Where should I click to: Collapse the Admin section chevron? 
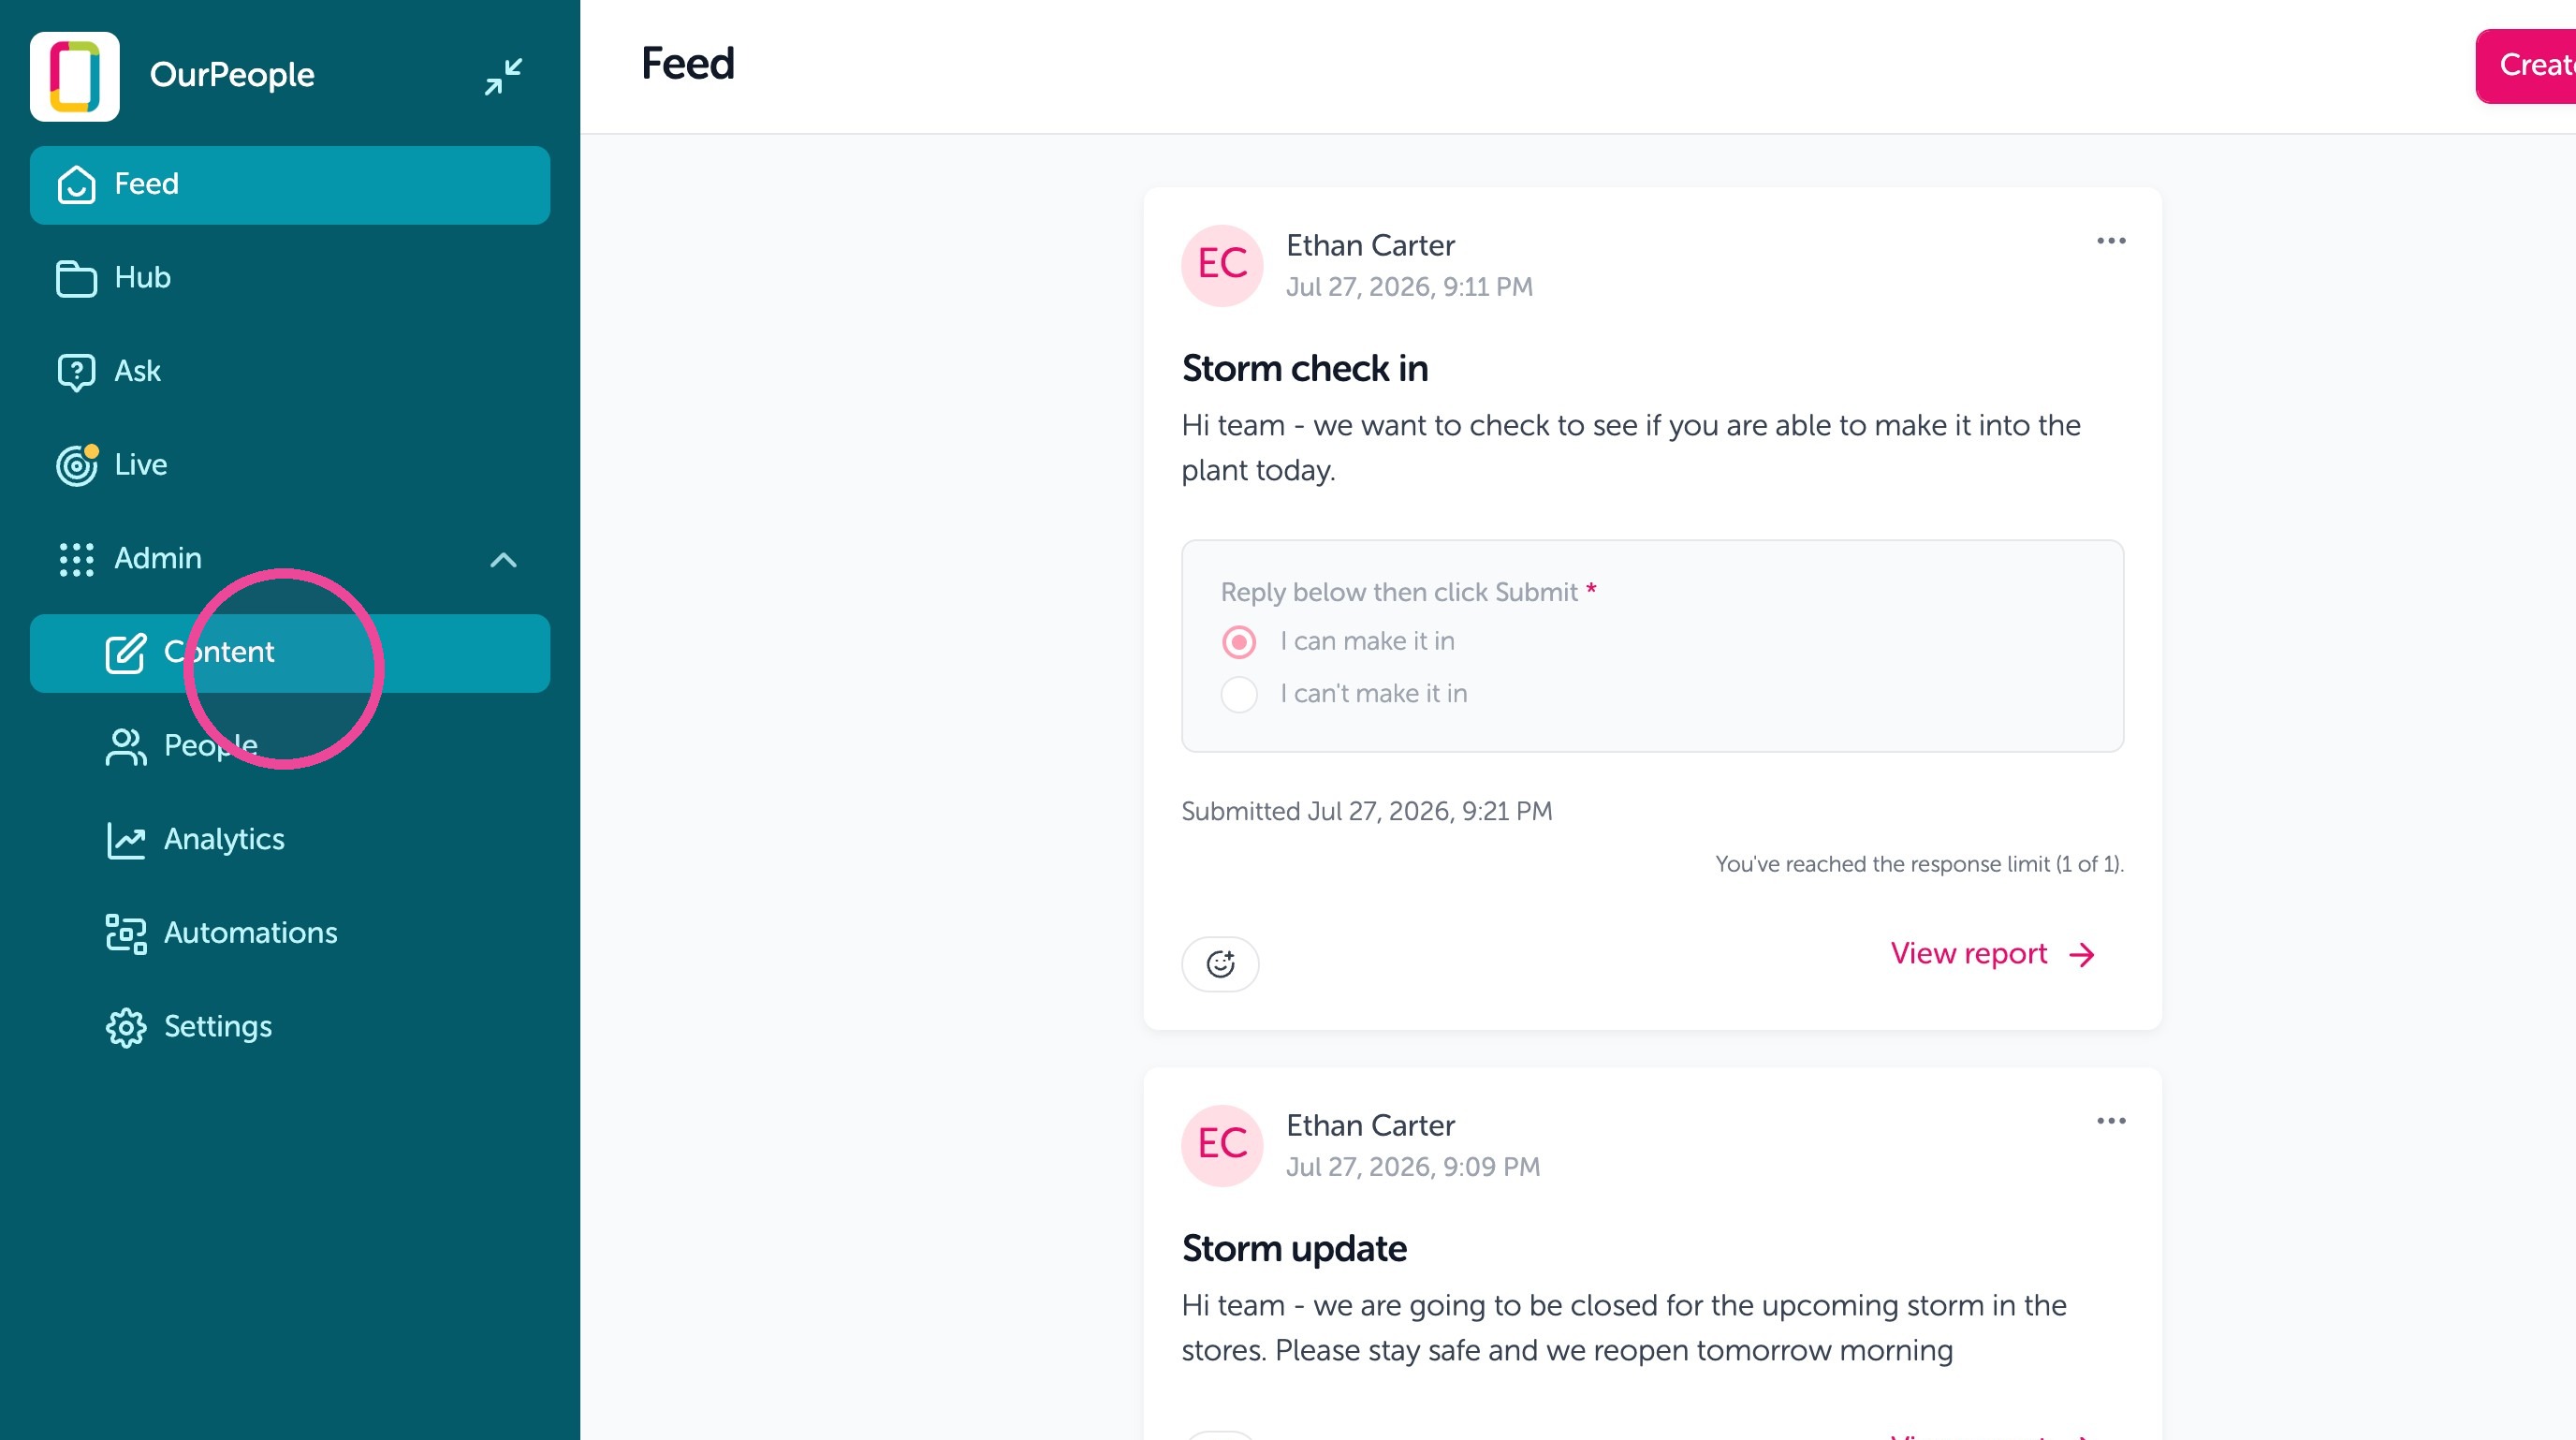tap(503, 560)
